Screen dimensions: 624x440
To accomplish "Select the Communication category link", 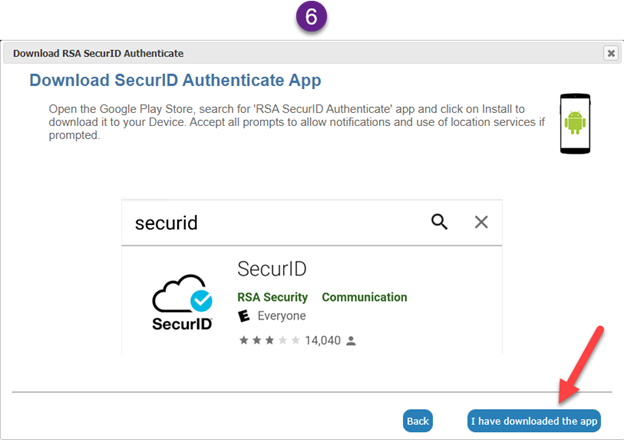I will point(364,297).
